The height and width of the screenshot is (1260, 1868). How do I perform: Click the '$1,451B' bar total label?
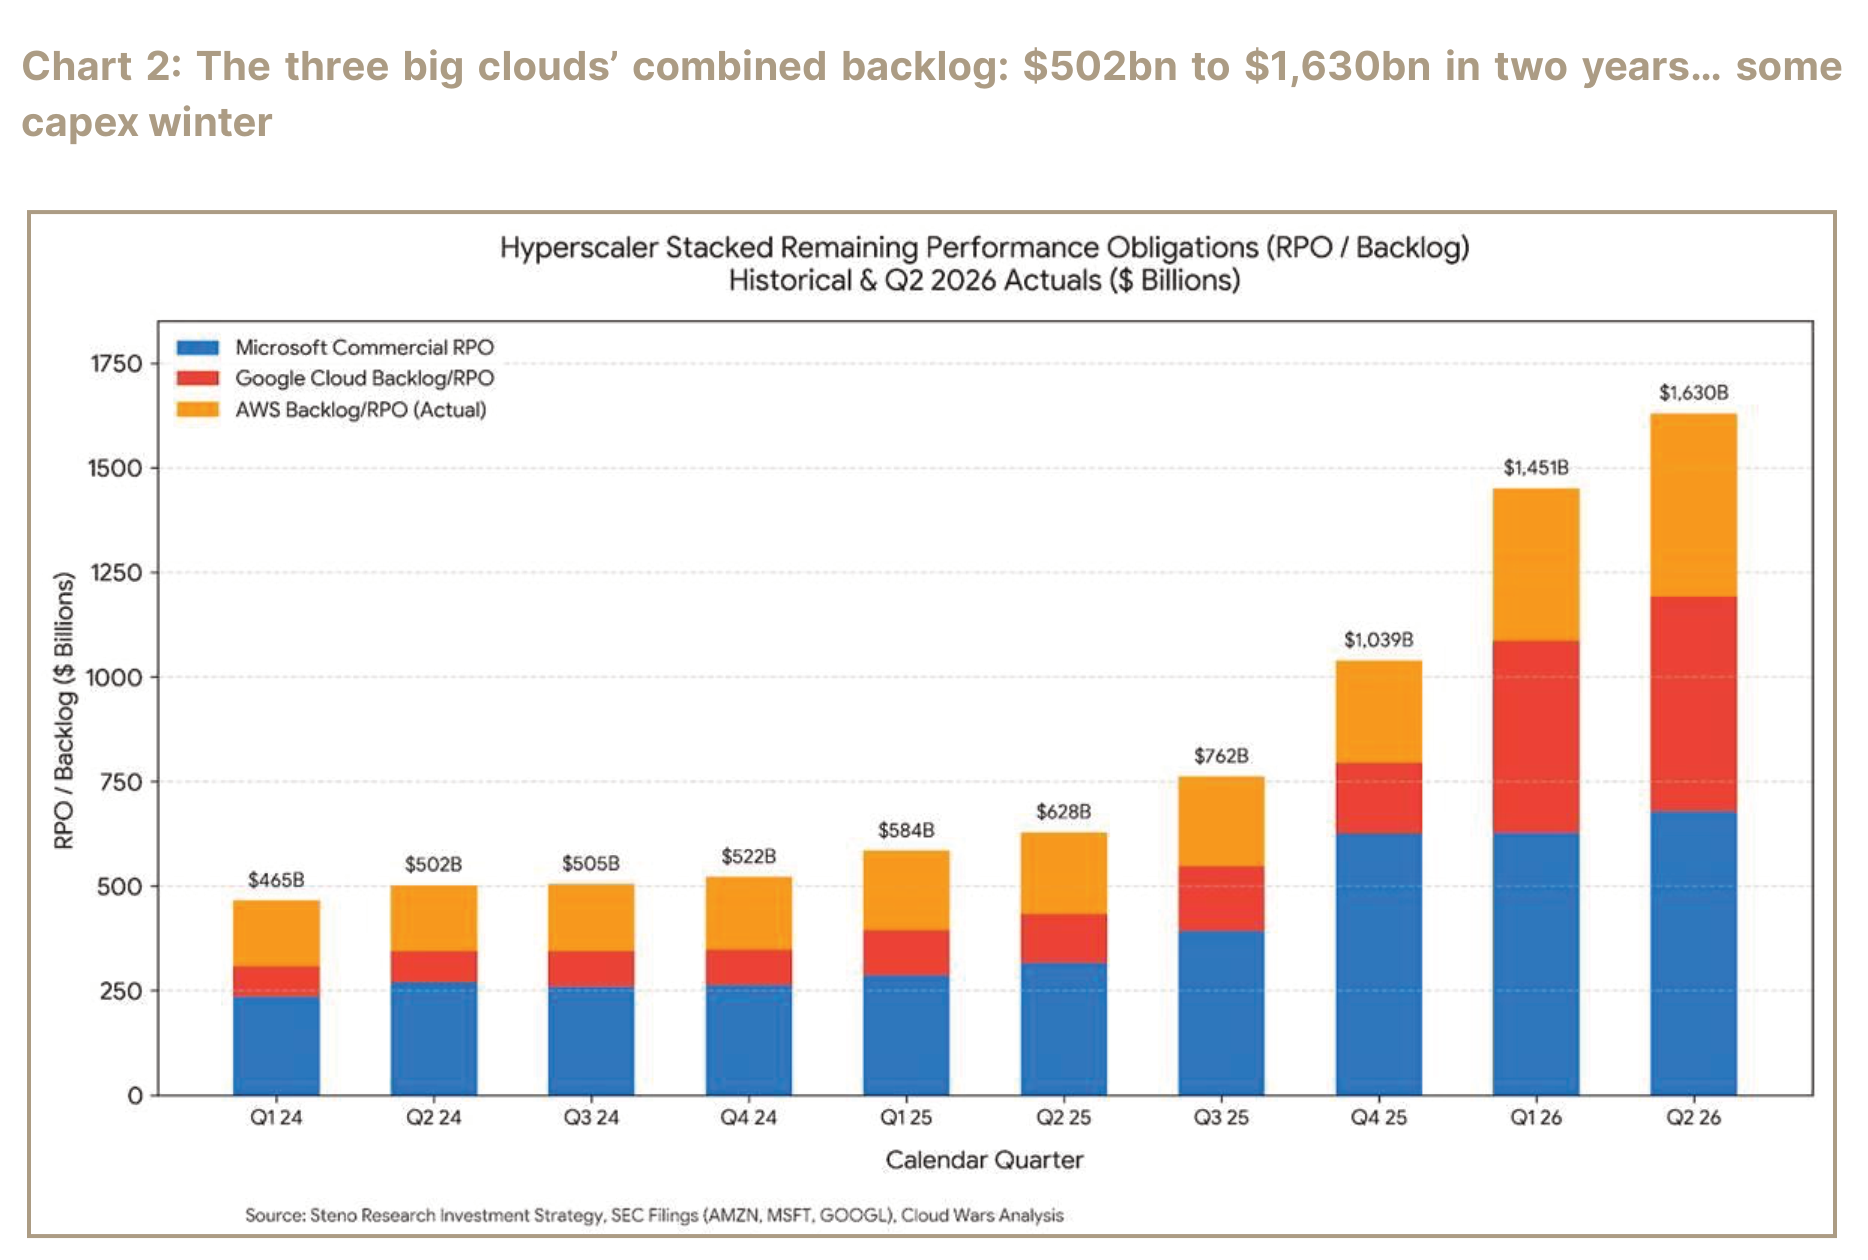(x=1536, y=468)
